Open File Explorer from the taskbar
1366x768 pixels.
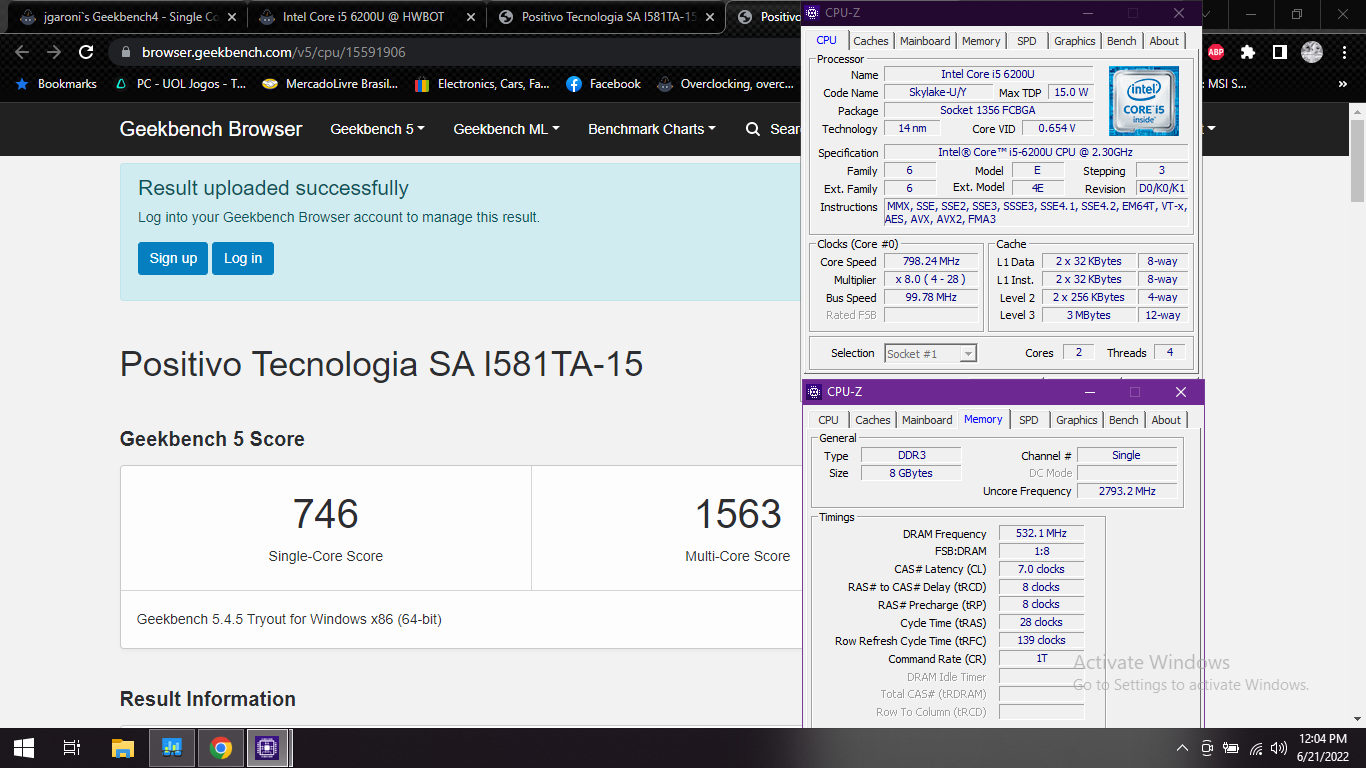coord(122,747)
